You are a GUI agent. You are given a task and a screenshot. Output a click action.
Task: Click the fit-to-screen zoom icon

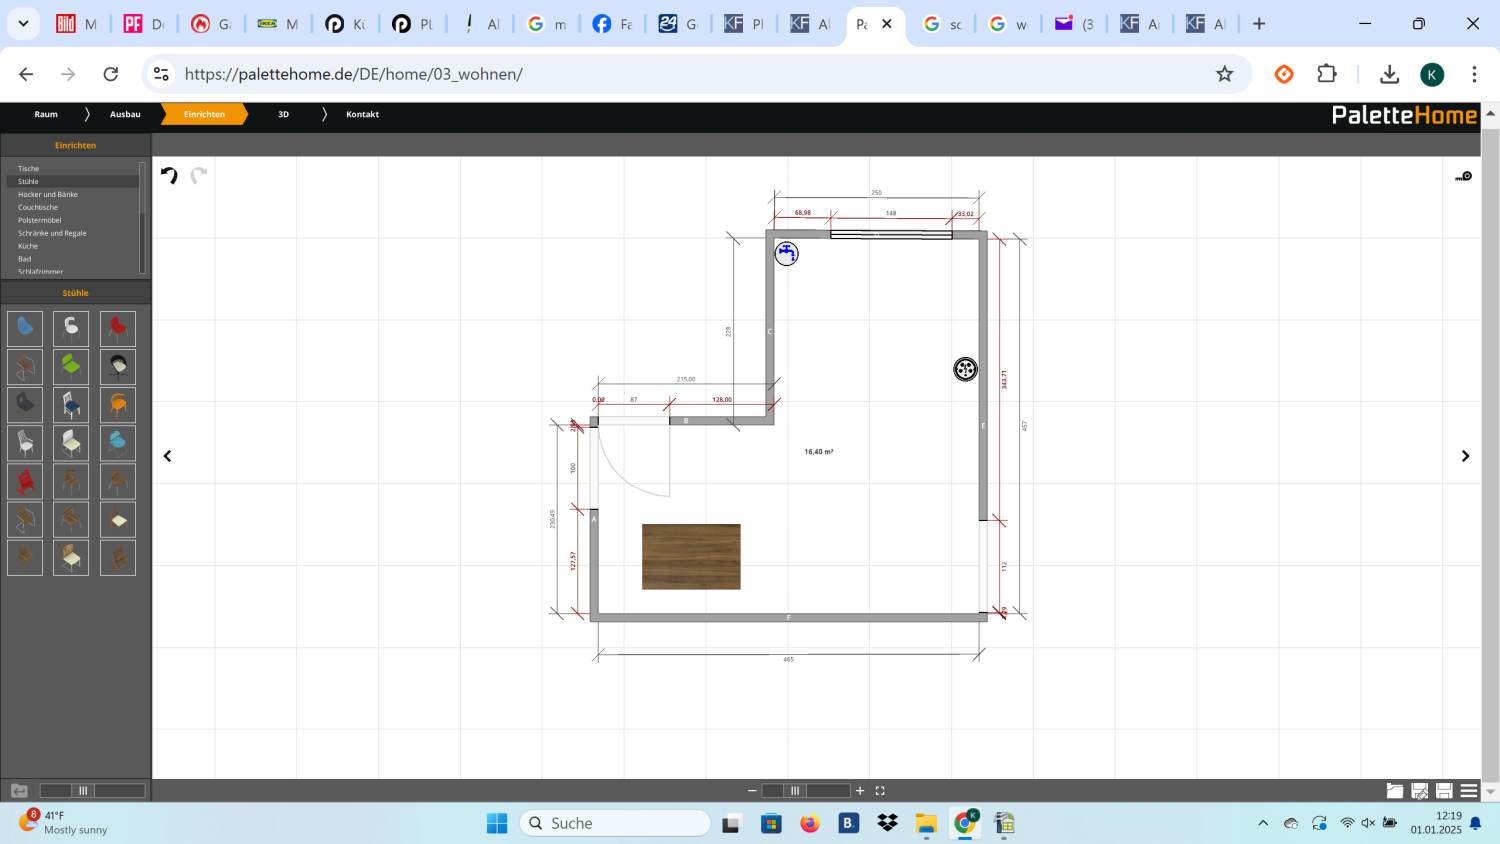[880, 791]
